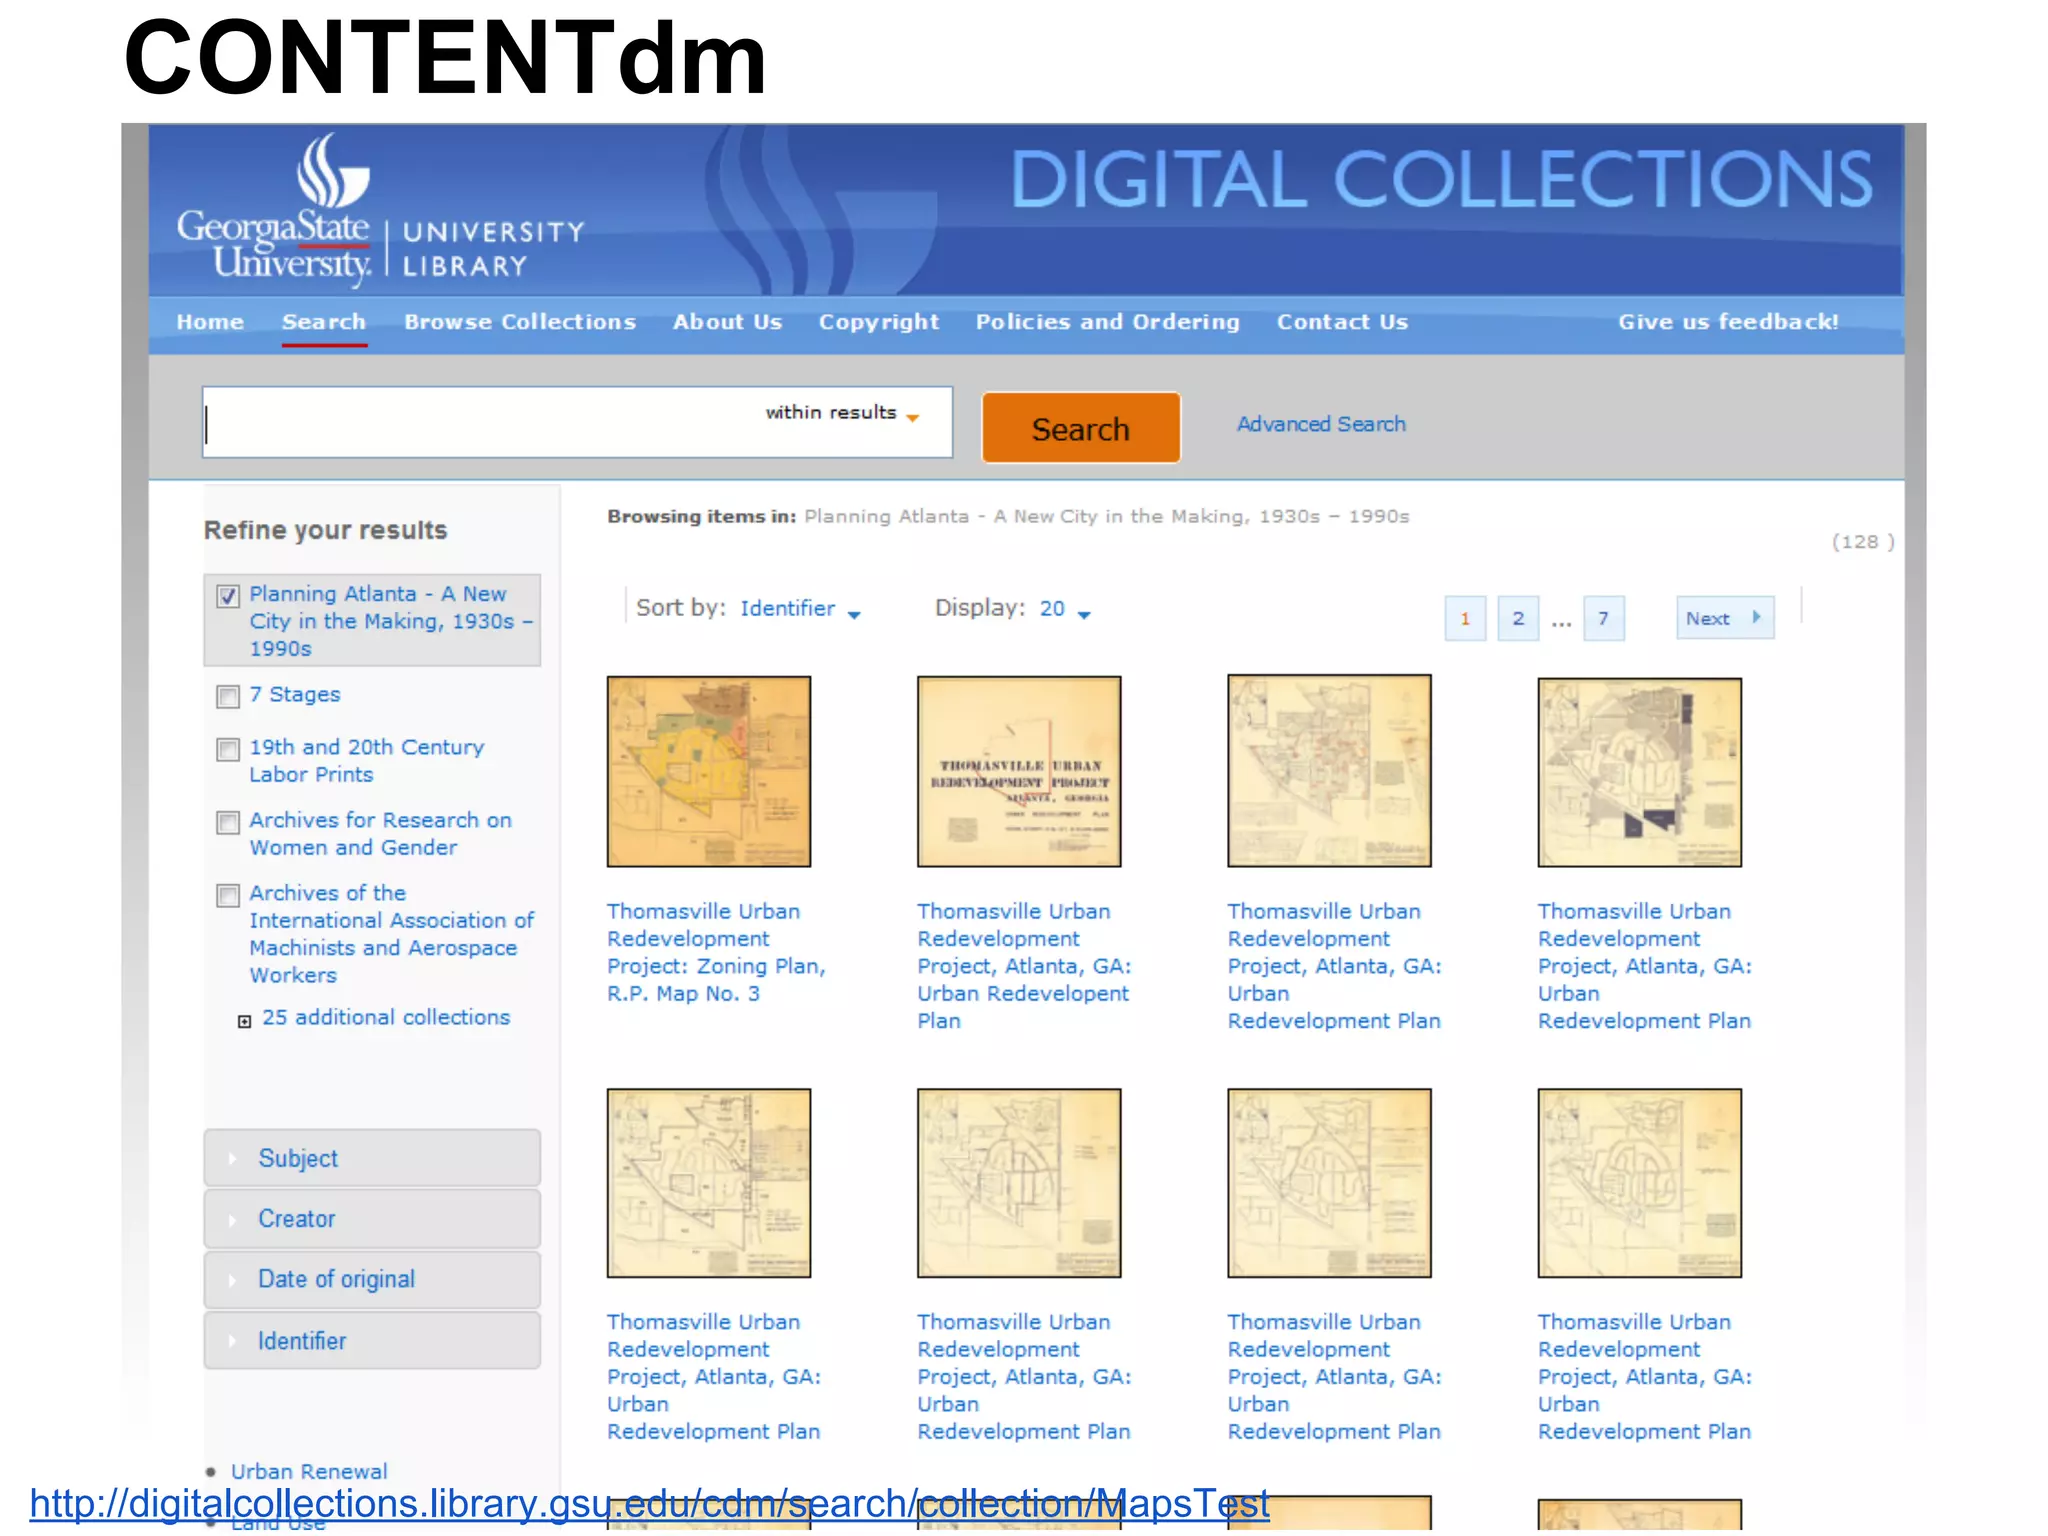Click the 25 additional collections link
The width and height of the screenshot is (2048, 1536).
point(386,1017)
